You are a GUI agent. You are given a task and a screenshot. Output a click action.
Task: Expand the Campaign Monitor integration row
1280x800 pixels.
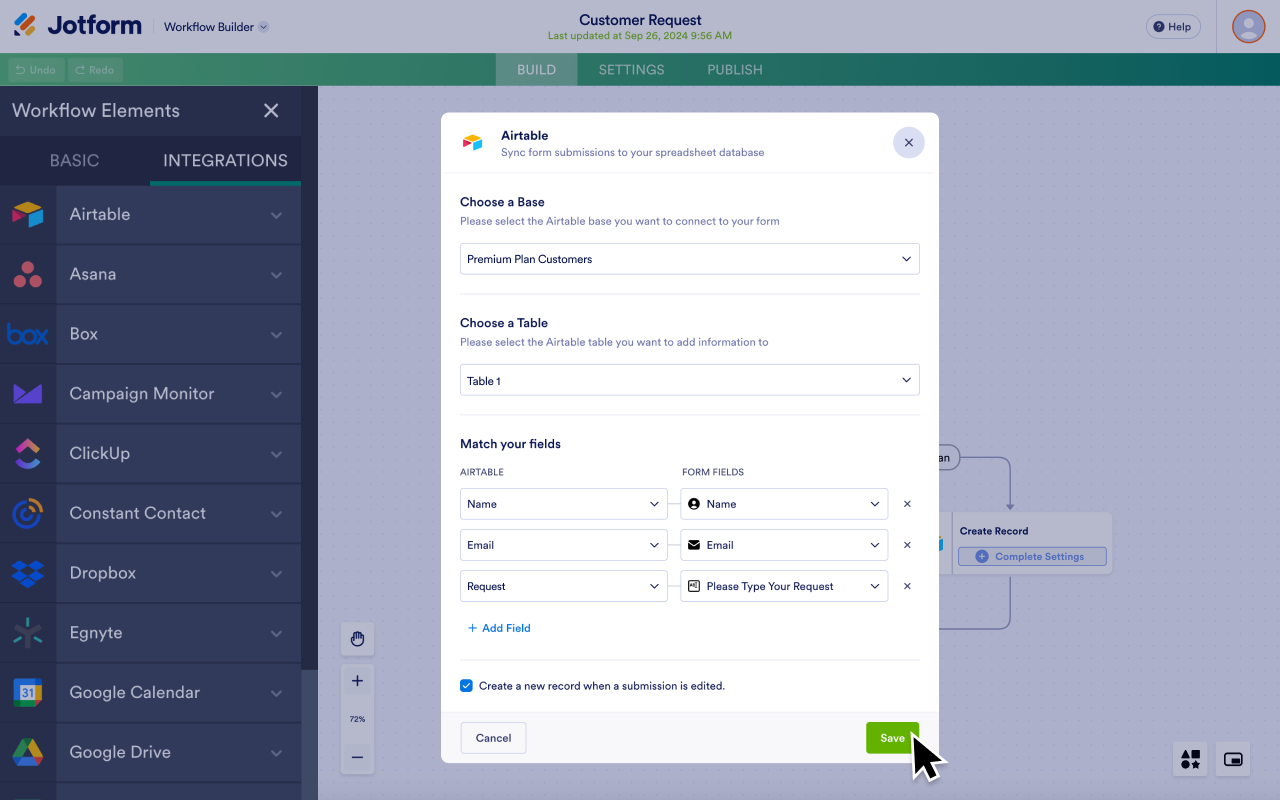tap(276, 394)
